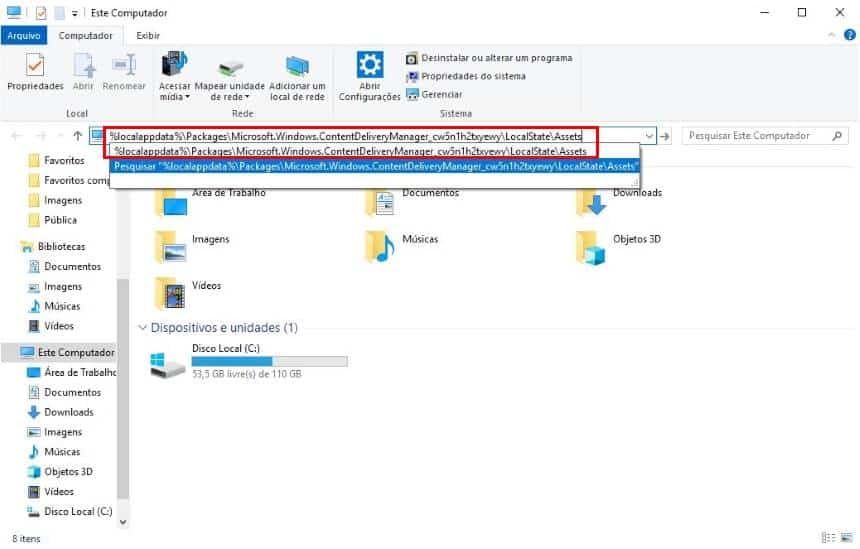Select the Vídeos folder icon in main pane
Viewport: 860px width, 549px height.
coord(171,293)
